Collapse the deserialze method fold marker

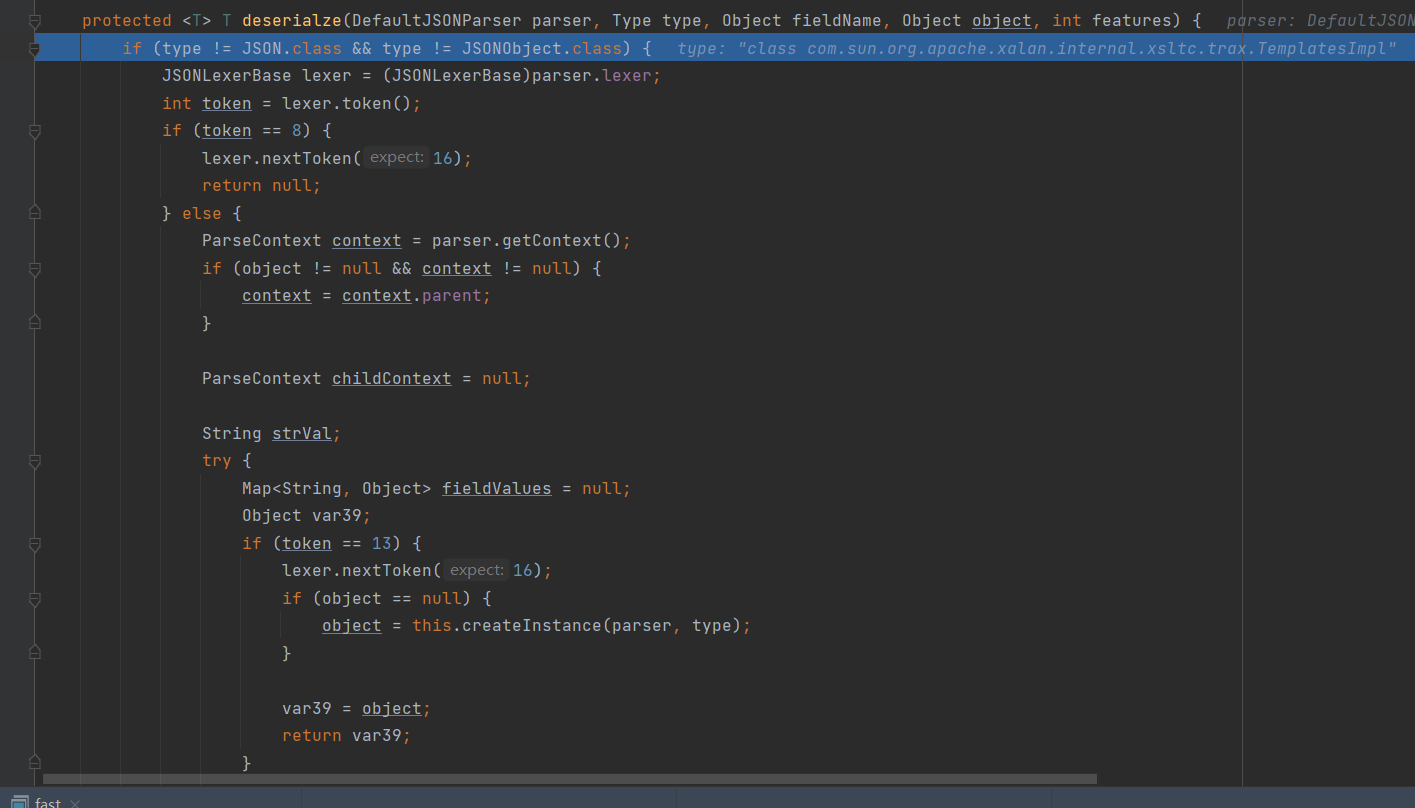tap(35, 20)
